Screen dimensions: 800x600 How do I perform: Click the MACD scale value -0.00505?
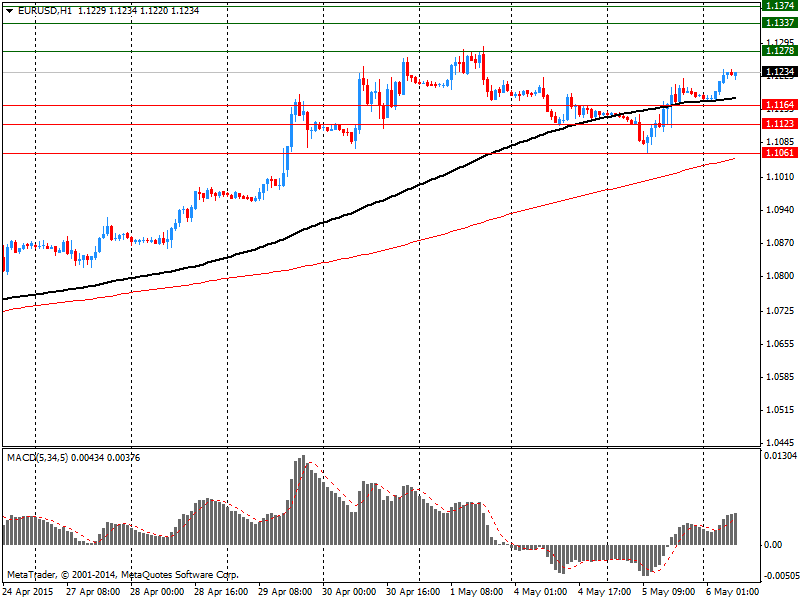point(780,576)
